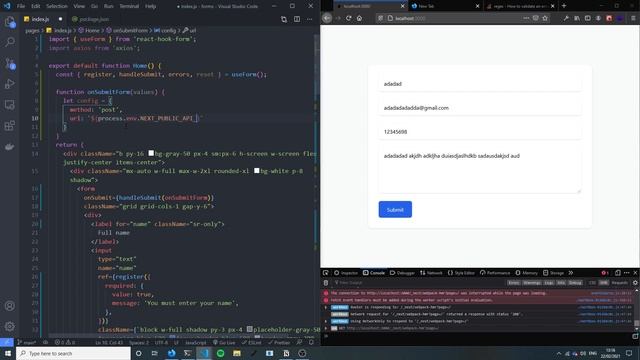This screenshot has height=360, width=640.
Task: Click the email field containing adadadadadda@gmail.com
Action: [480, 108]
